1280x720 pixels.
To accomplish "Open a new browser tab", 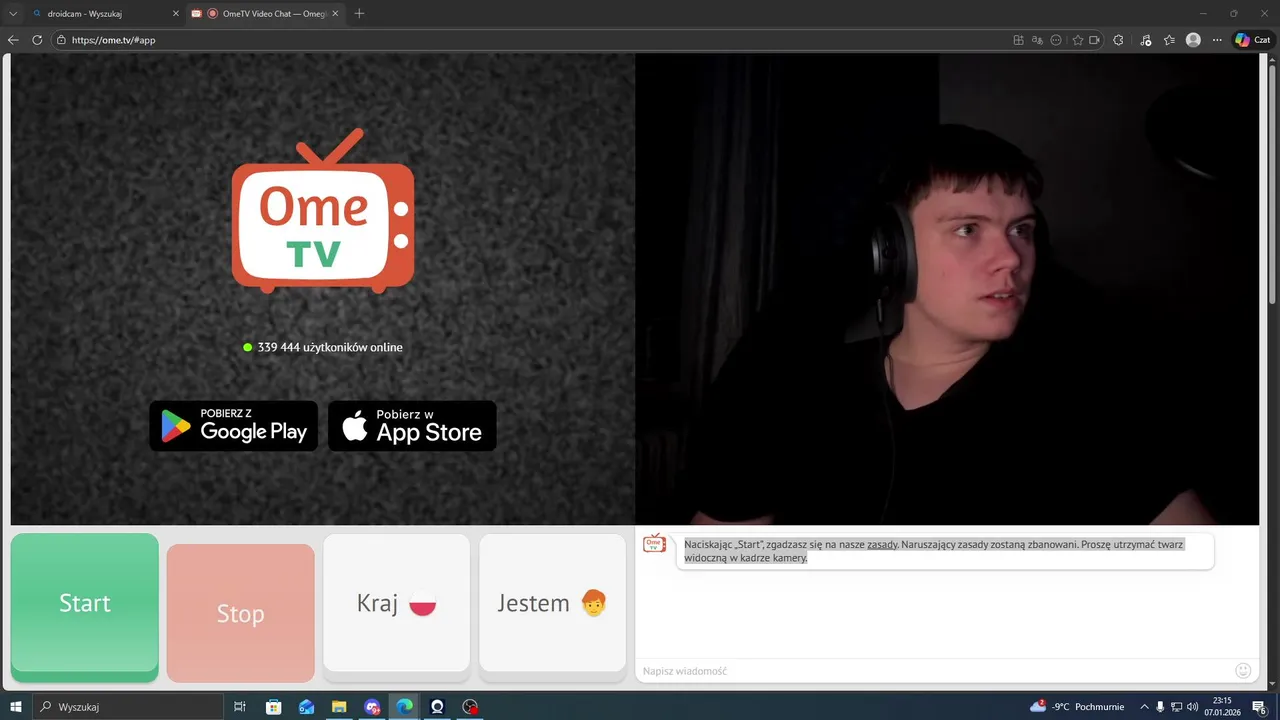I will pyautogui.click(x=360, y=13).
